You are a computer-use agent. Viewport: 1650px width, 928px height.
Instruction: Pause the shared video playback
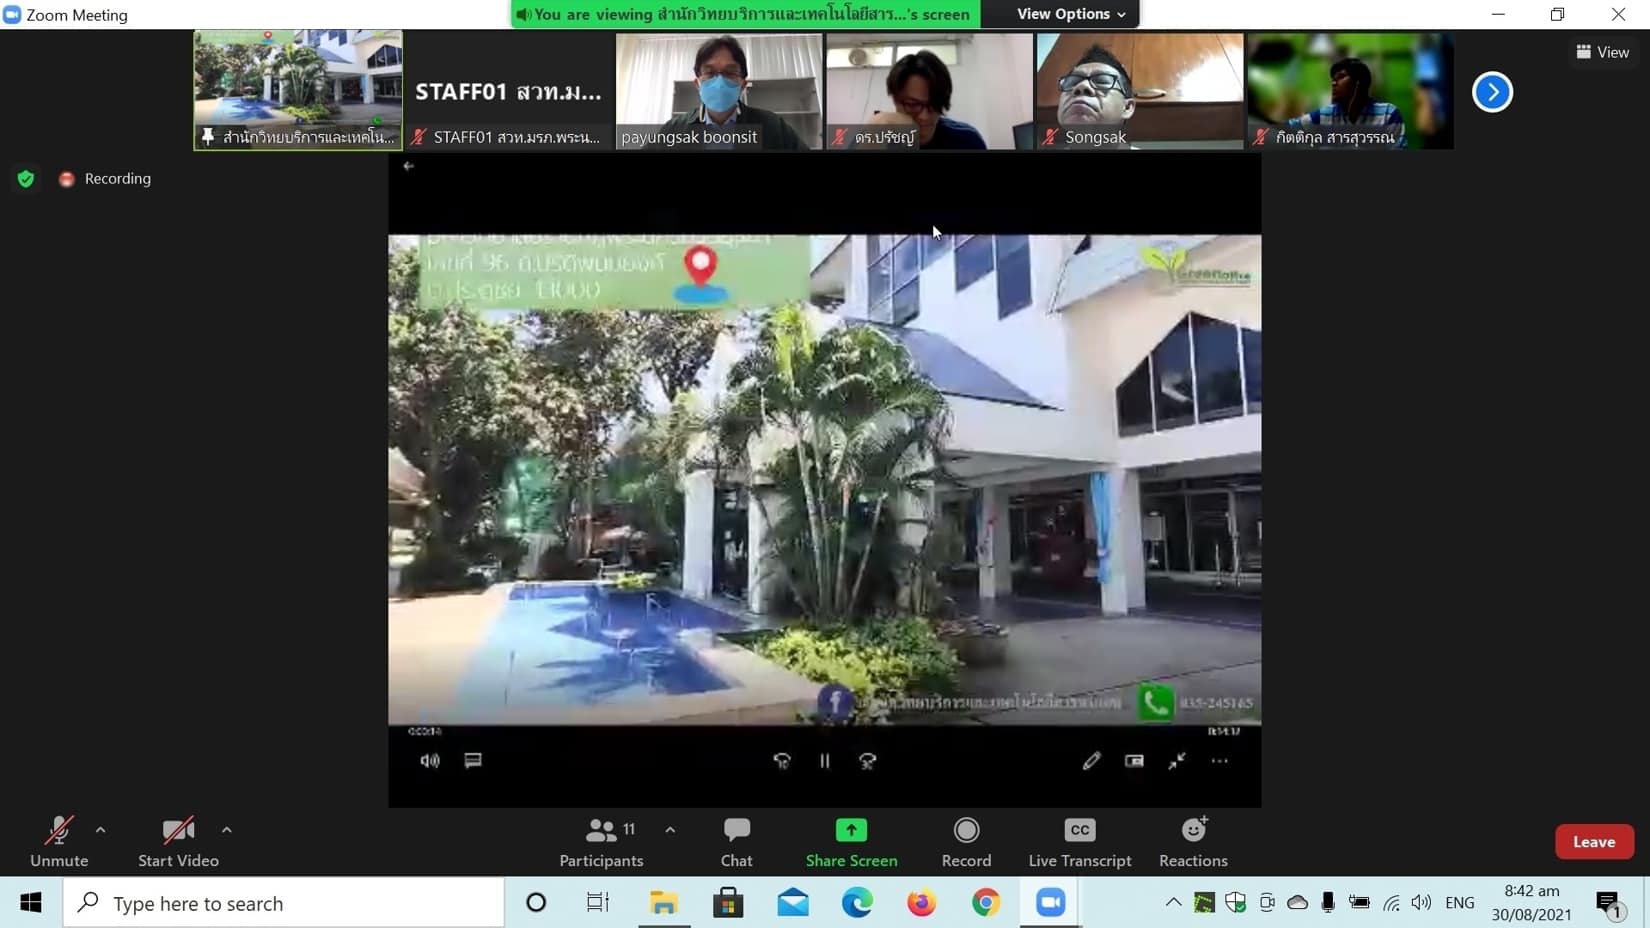tap(825, 761)
